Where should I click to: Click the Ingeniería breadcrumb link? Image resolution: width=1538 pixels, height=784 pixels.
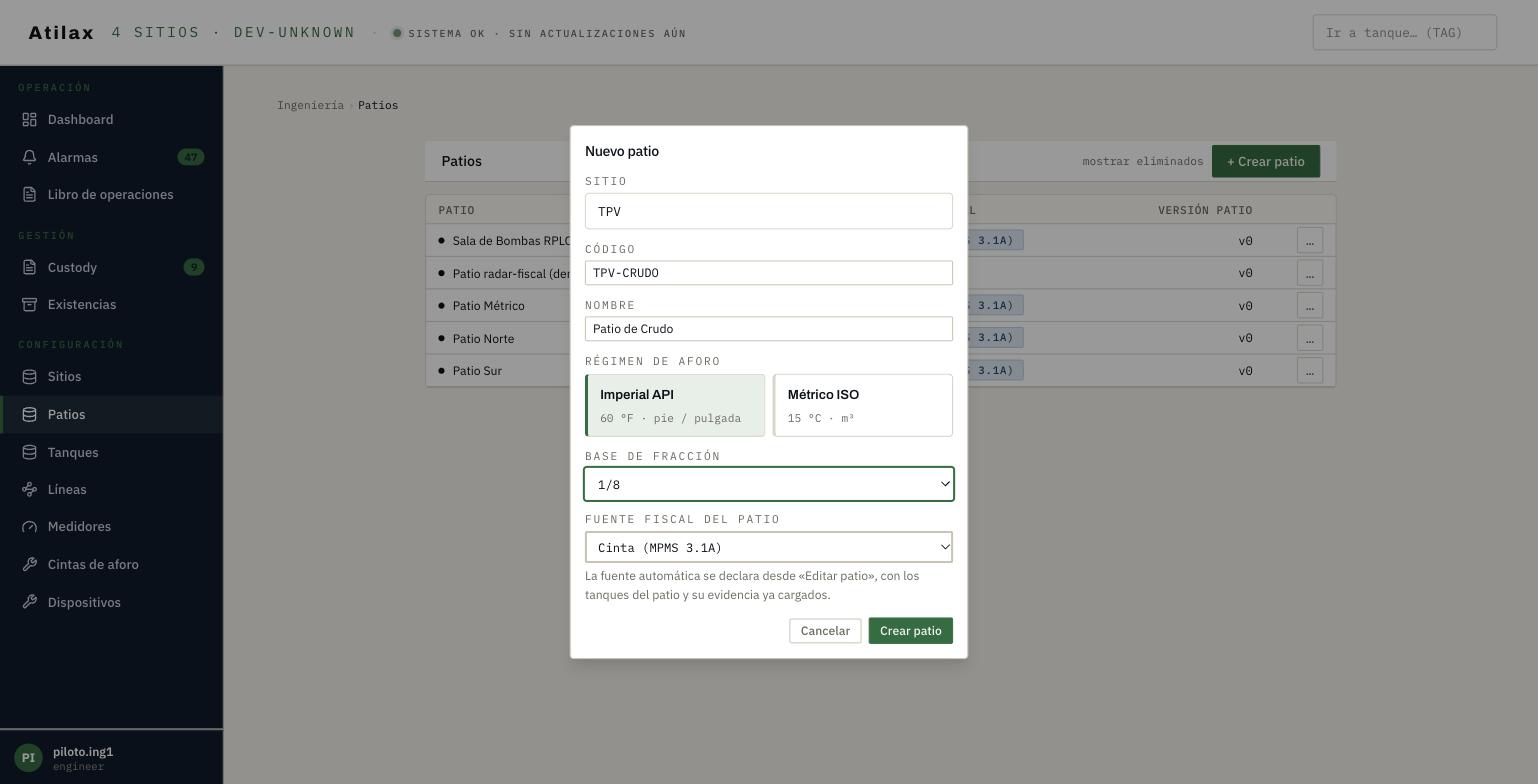coord(311,105)
